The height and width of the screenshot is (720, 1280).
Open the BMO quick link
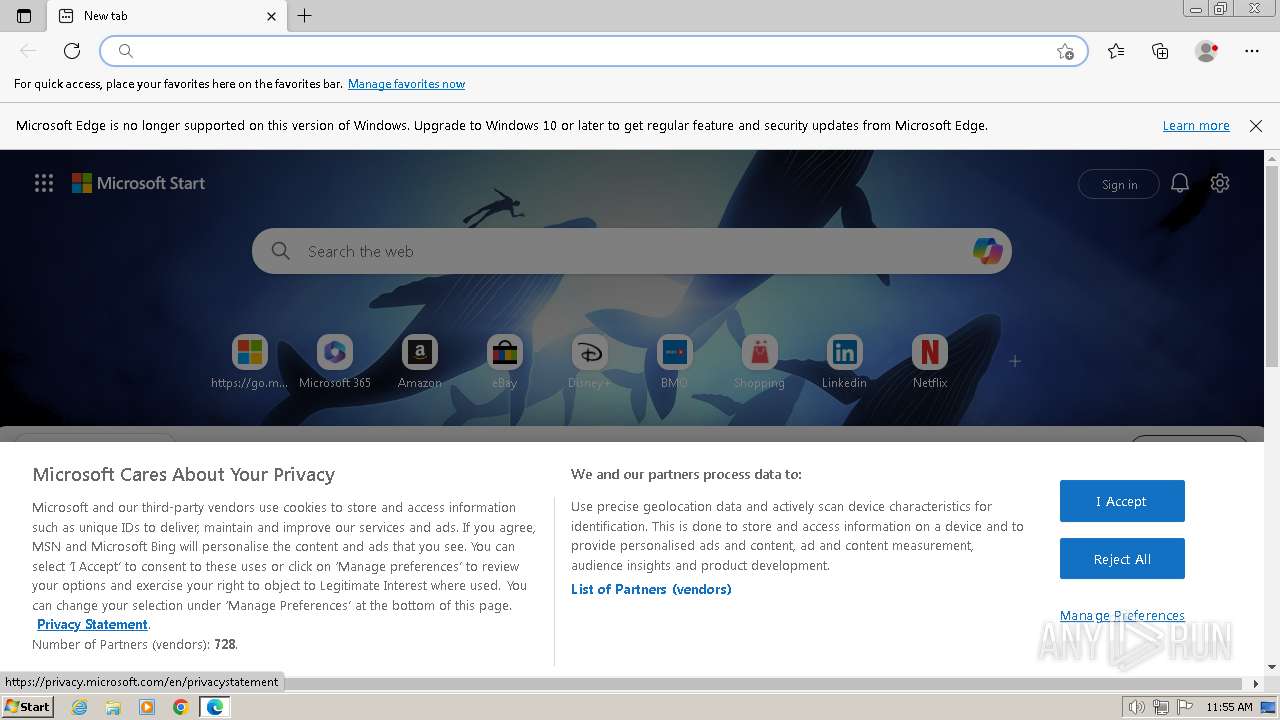click(x=675, y=362)
